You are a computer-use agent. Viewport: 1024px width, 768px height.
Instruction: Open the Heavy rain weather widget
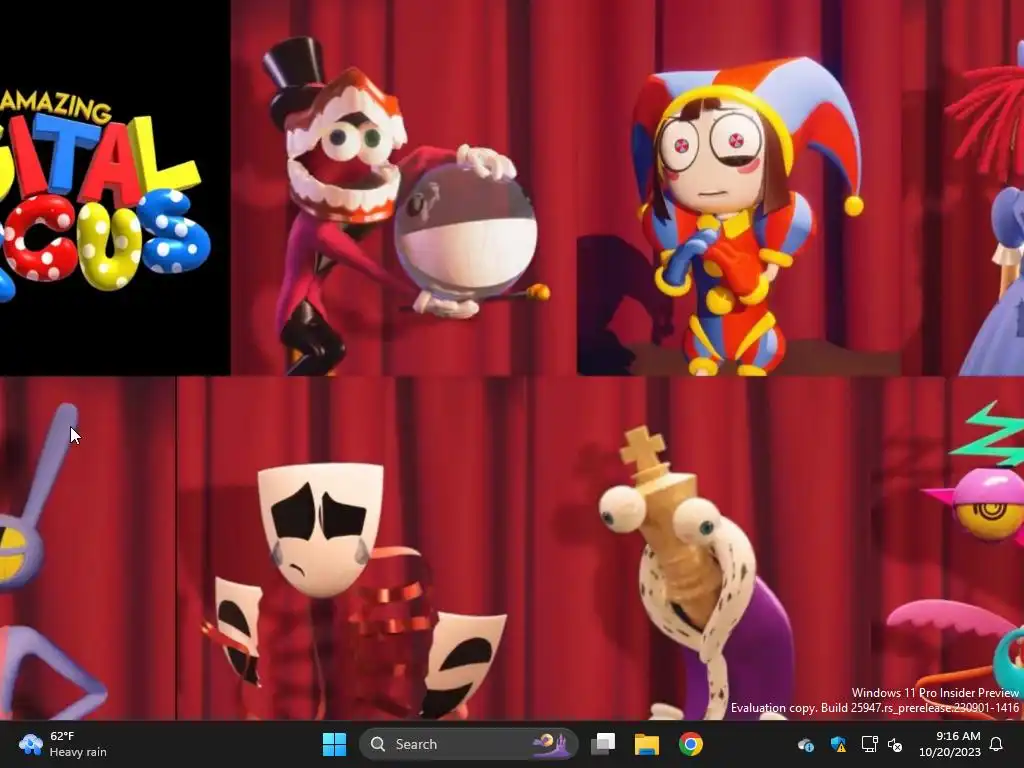[x=62, y=744]
